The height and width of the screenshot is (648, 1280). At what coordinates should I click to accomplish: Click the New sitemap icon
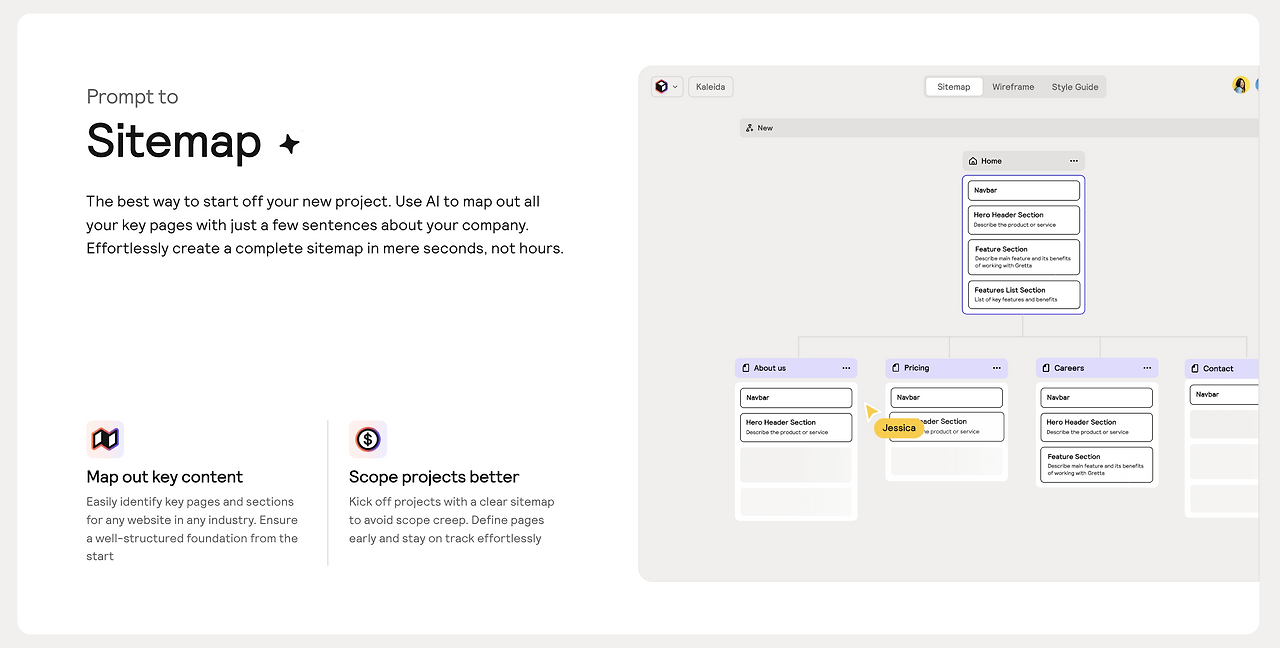point(750,128)
